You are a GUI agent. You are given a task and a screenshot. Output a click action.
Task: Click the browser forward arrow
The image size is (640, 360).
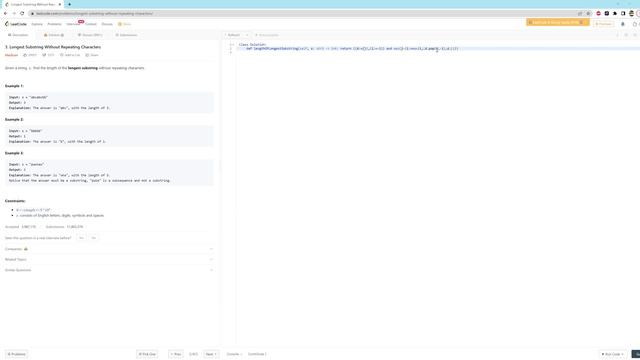pyautogui.click(x=14, y=13)
